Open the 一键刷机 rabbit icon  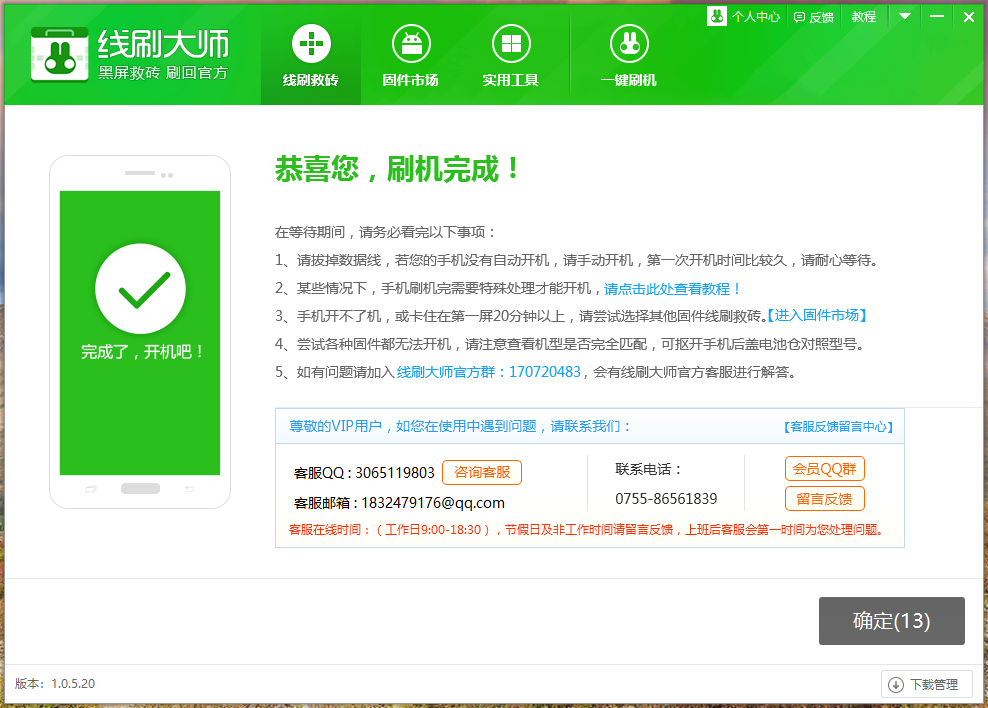[x=629, y=44]
